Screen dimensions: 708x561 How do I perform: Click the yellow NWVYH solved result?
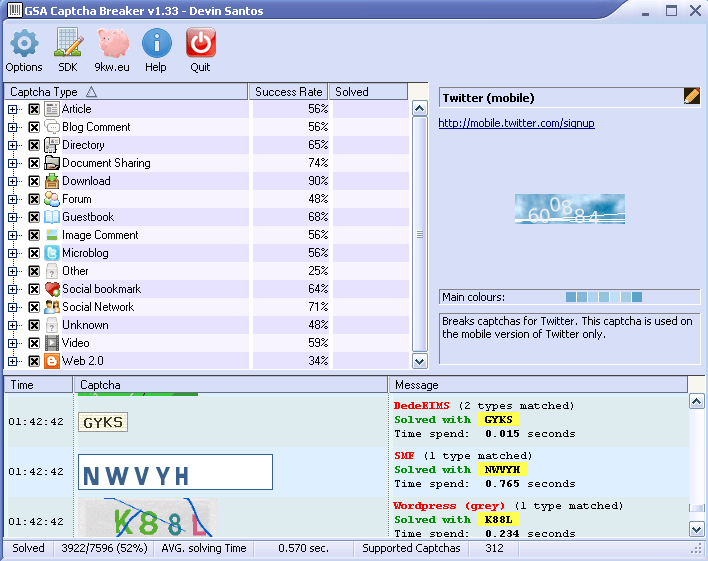point(502,470)
